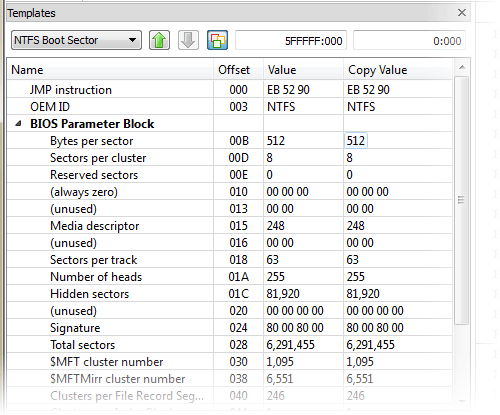Select the Signature row
Viewport: 500px width, 415px height.
click(230, 328)
